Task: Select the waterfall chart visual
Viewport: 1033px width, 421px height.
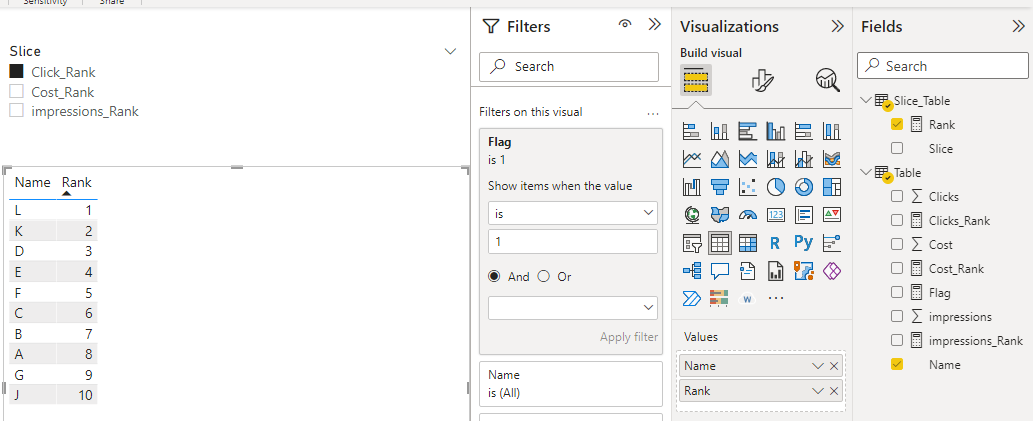Action: (x=692, y=187)
